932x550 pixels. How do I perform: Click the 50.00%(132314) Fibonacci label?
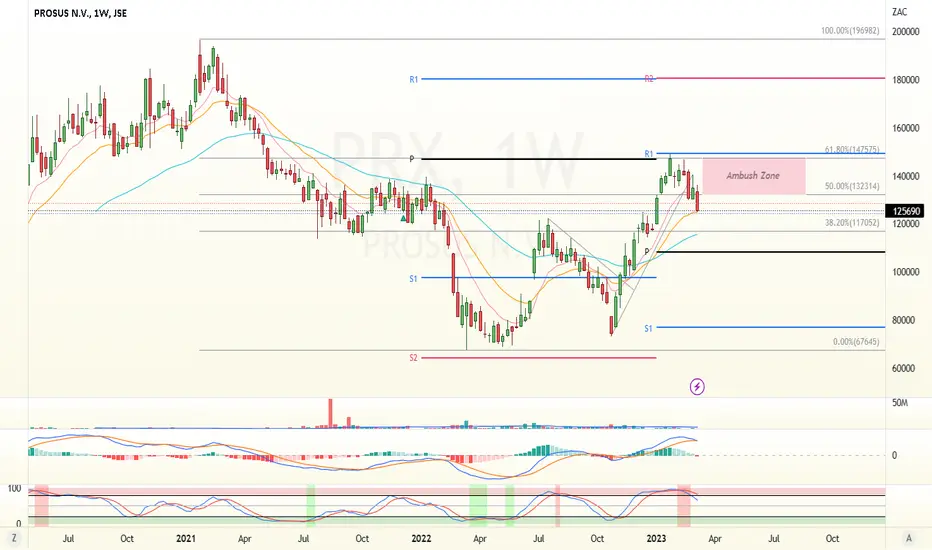pos(852,186)
